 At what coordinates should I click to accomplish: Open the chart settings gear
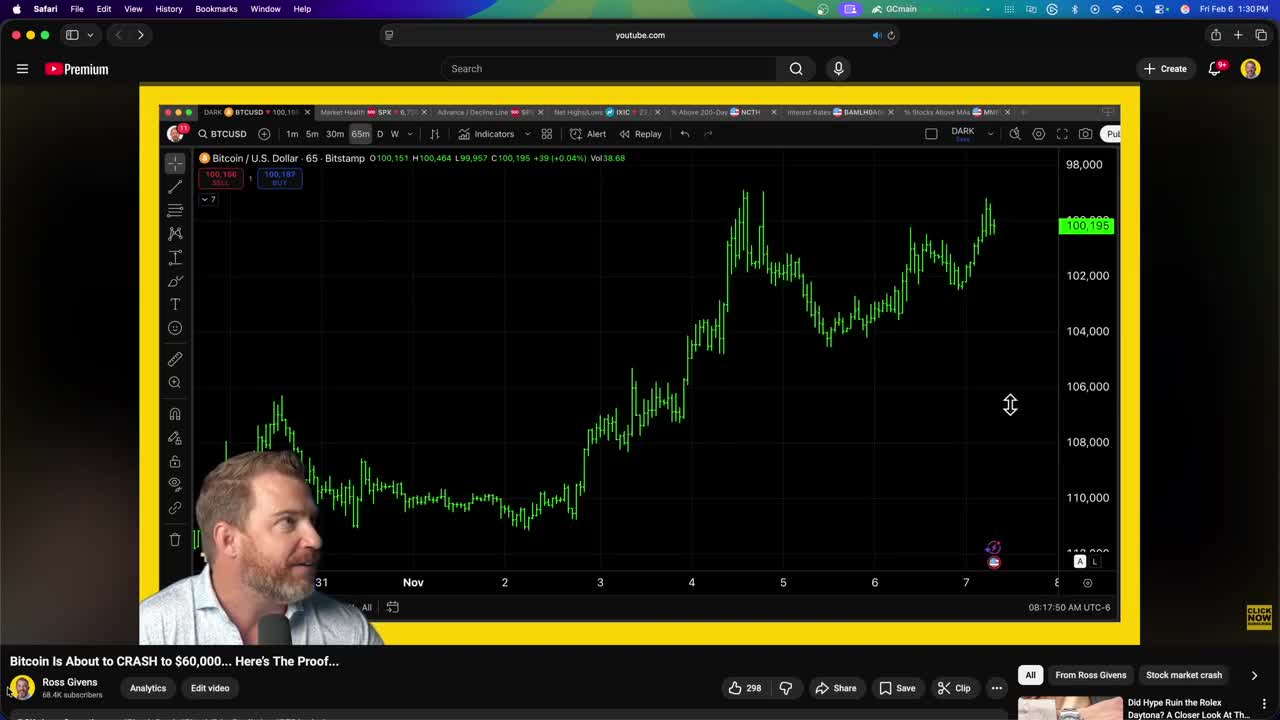1038,133
